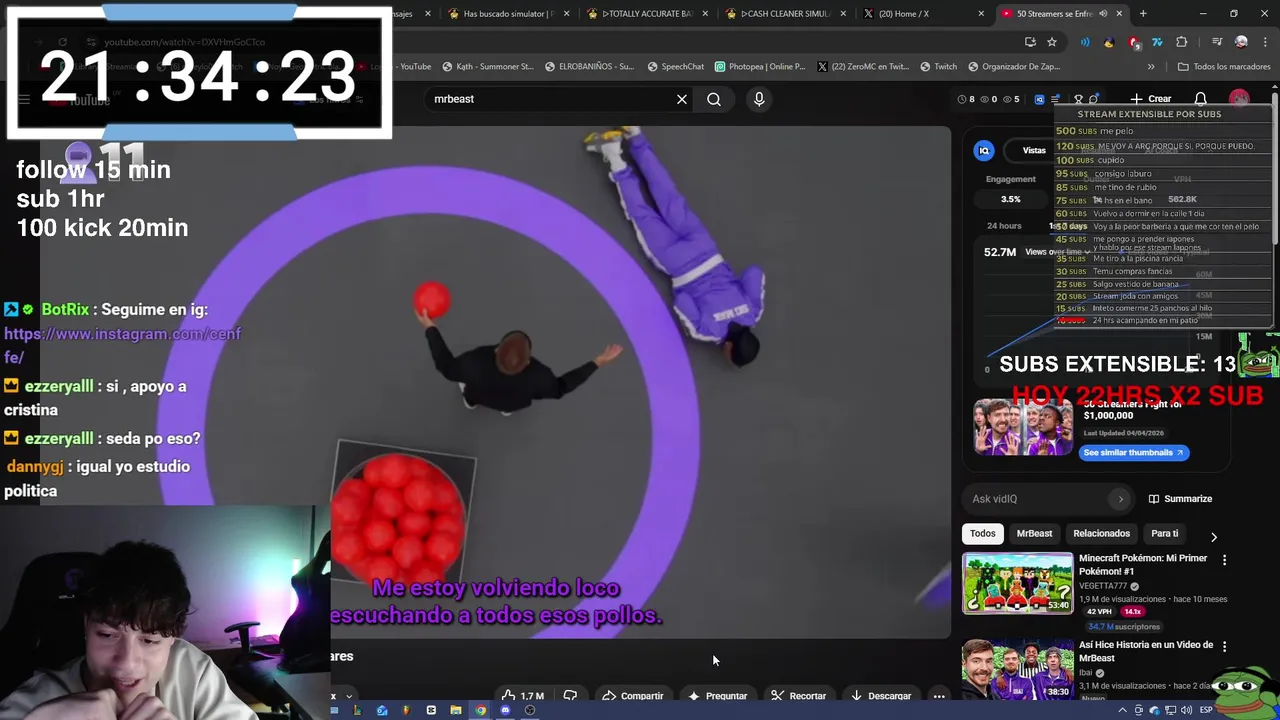1280x720 pixels.
Task: Open more actions ellipsis below the video
Action: pyautogui.click(x=939, y=696)
